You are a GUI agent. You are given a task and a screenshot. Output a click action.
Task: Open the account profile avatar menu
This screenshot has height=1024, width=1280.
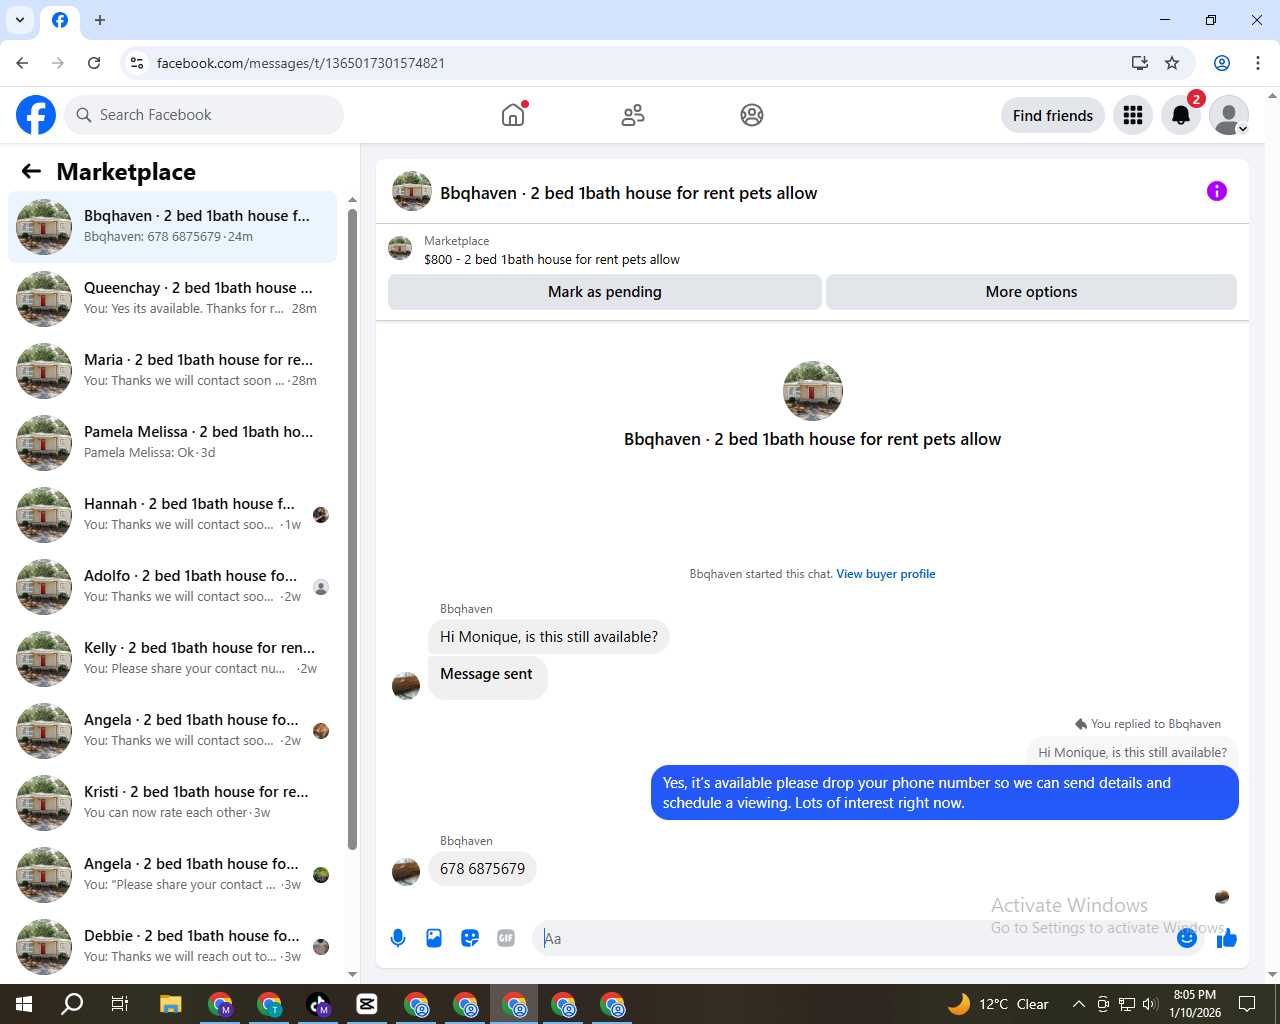point(1229,115)
